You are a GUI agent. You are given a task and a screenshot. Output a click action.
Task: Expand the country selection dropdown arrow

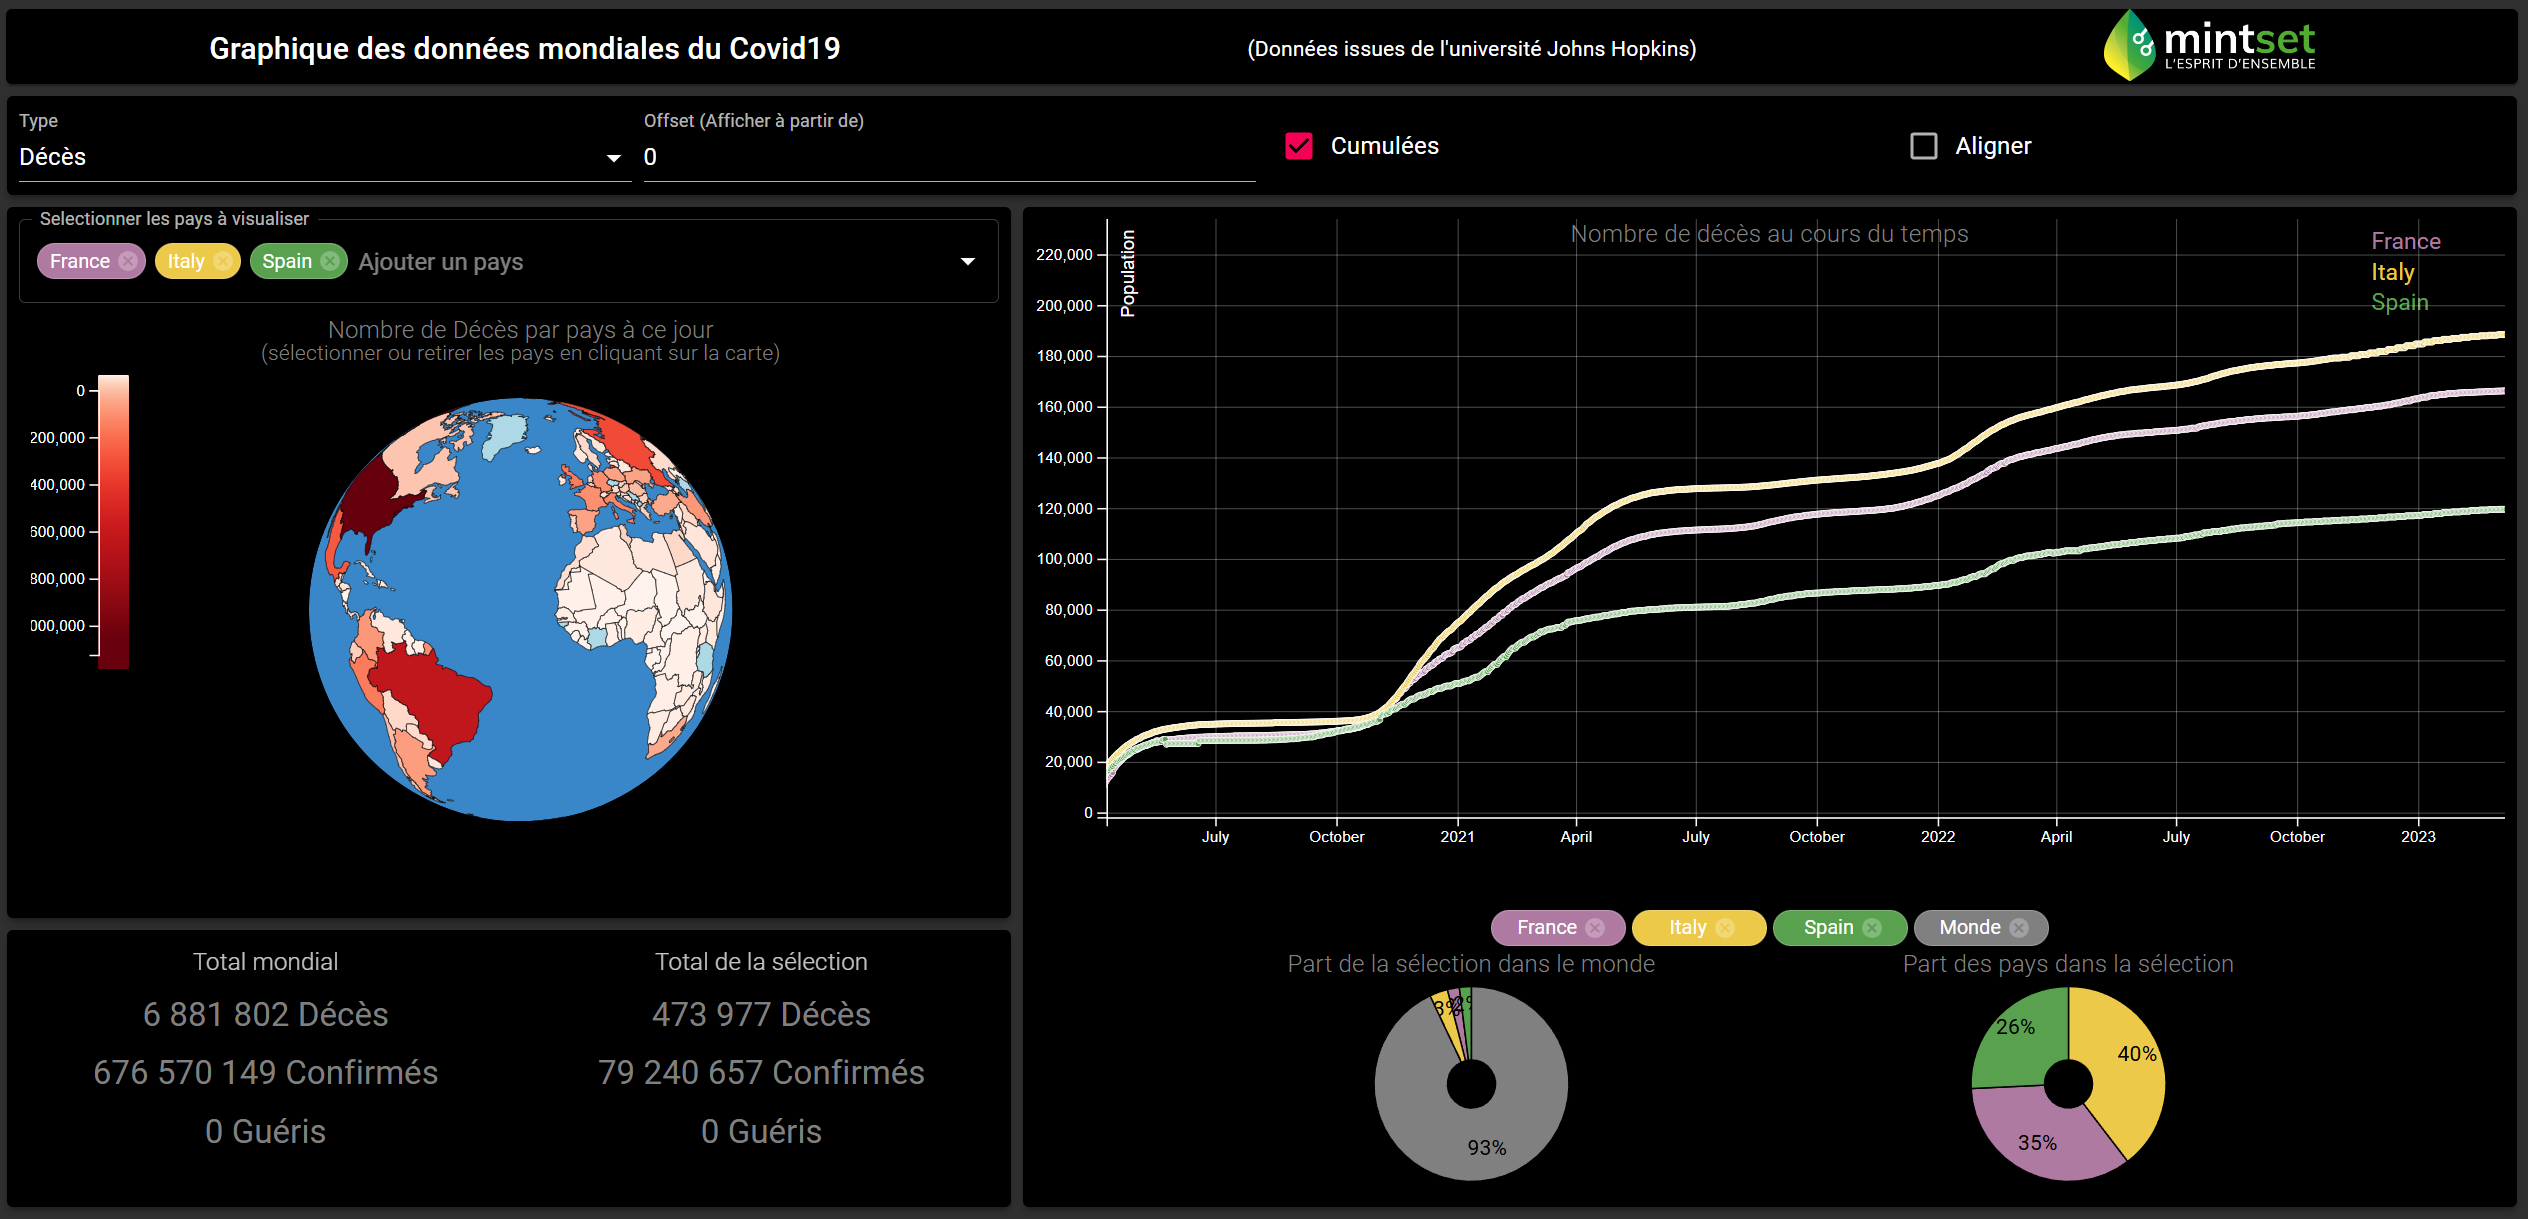click(x=967, y=262)
